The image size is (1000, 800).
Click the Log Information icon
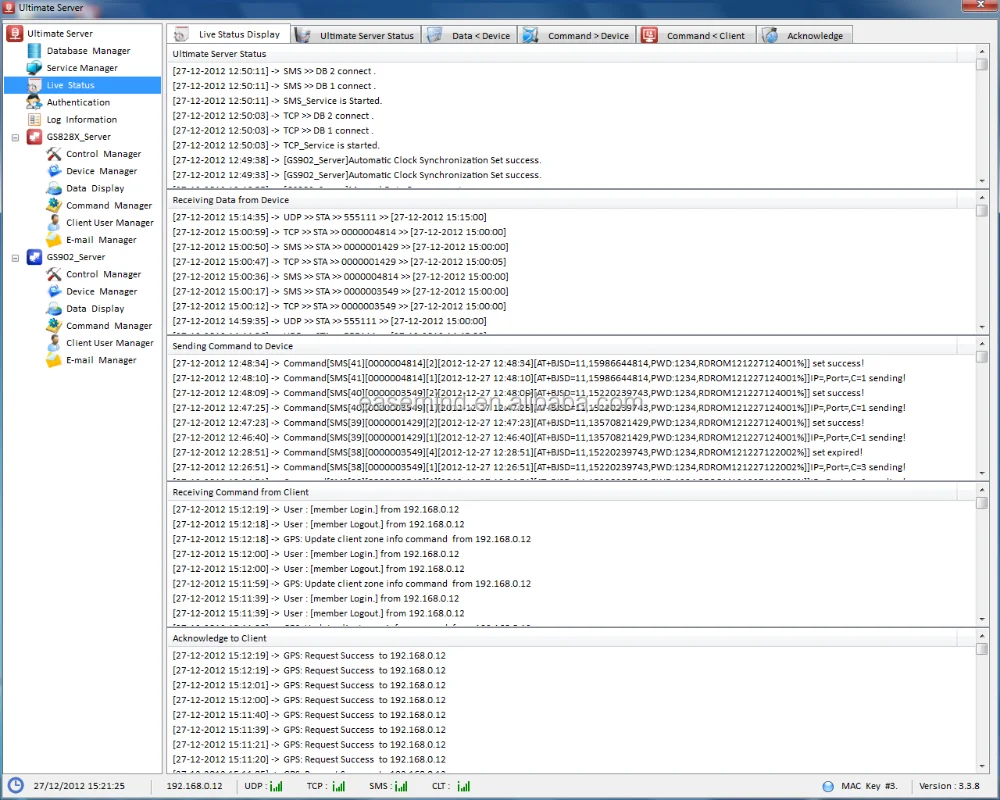35,119
